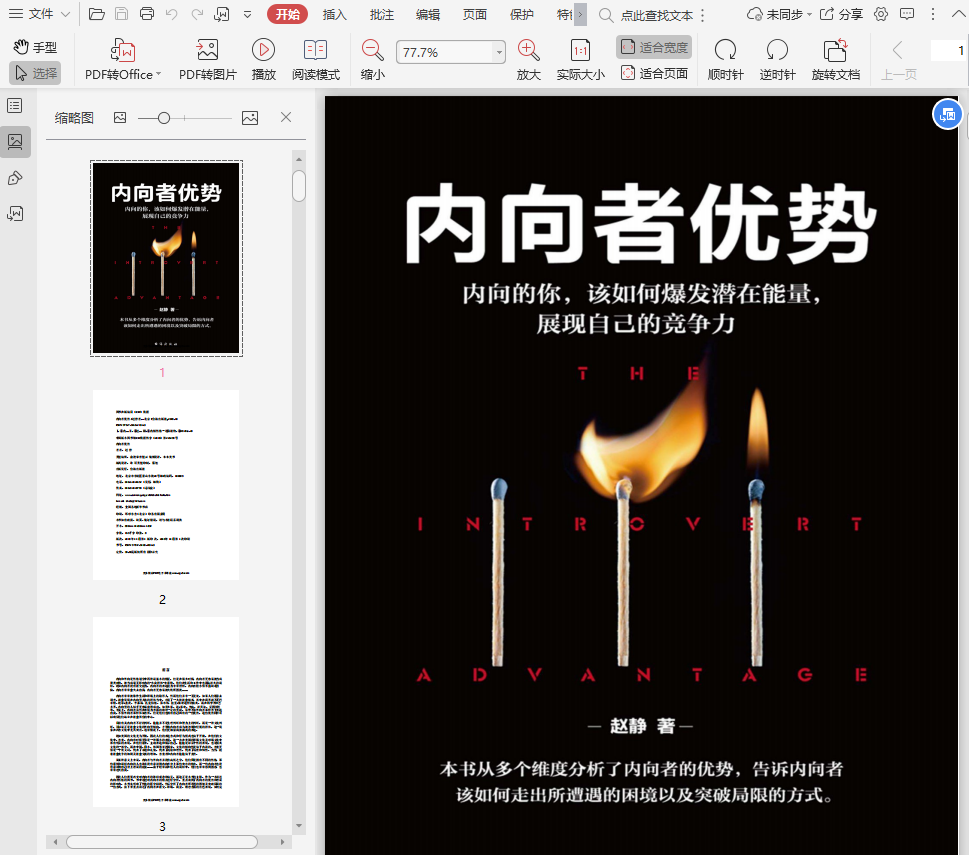Click the large thumbnail size icon

pos(250,117)
